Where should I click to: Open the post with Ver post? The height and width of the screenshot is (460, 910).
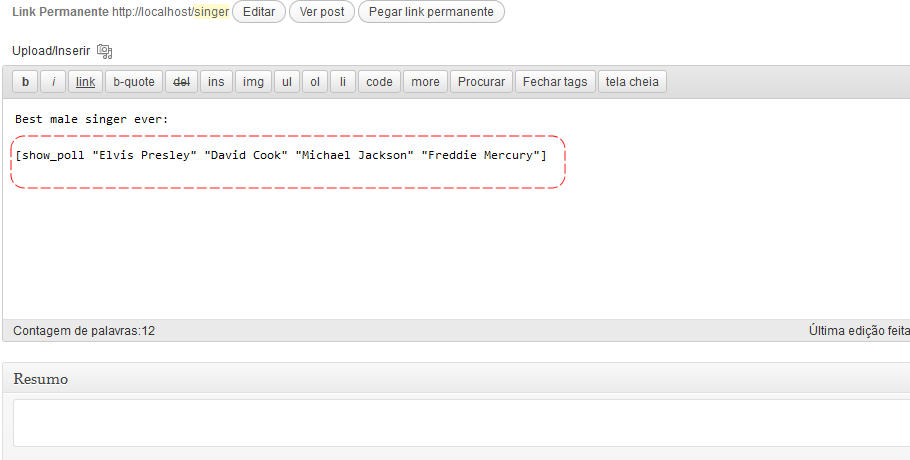tap(322, 12)
